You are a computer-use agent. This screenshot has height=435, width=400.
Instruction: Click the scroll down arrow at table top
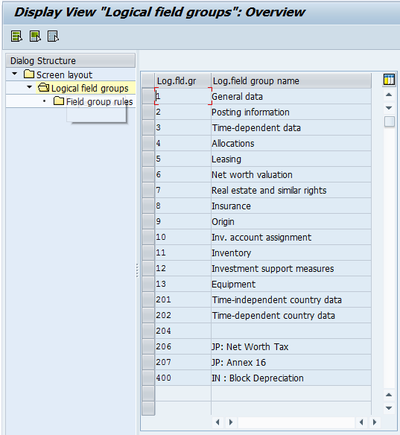point(389,108)
